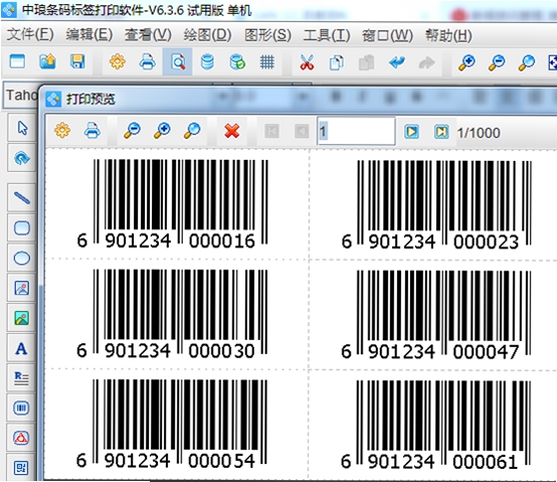The height and width of the screenshot is (482, 557).
Task: Go to next page in print preview
Action: pyautogui.click(x=411, y=132)
